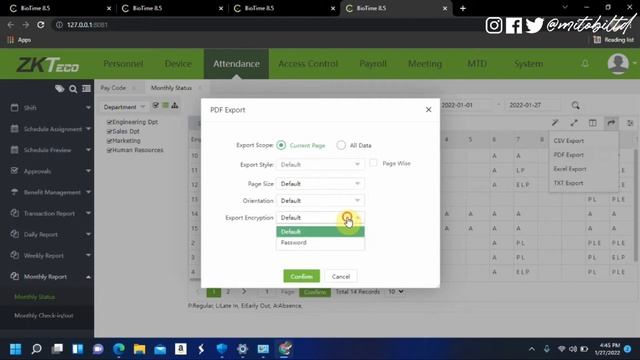
Task: Open Monthly Status report
Action: (x=35, y=297)
